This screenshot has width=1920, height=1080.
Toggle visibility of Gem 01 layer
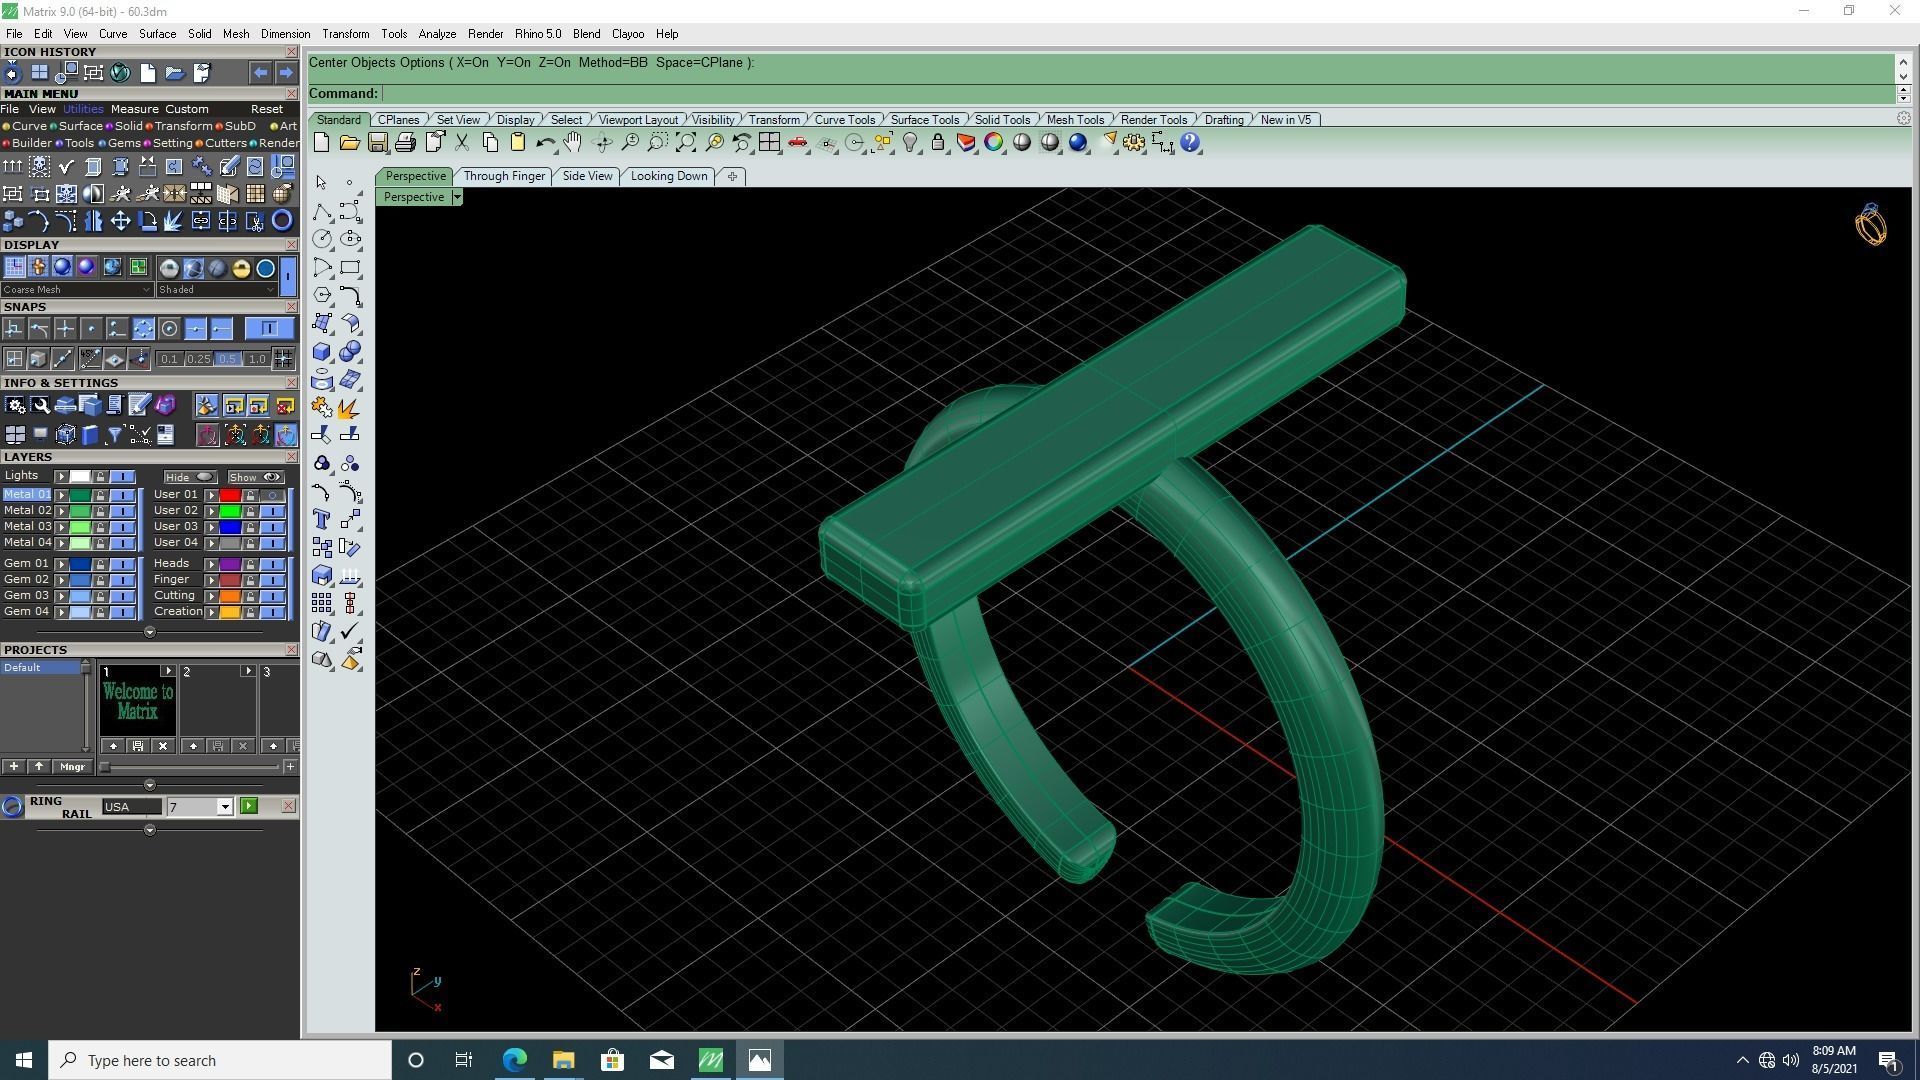point(123,564)
